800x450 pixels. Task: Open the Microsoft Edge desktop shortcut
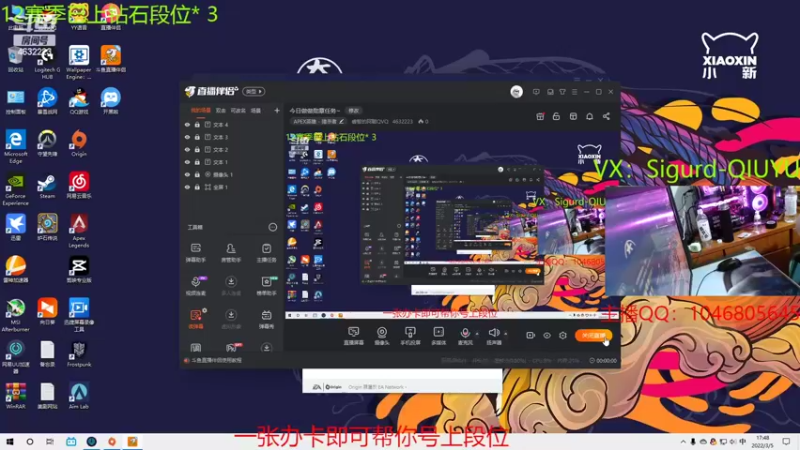click(x=15, y=147)
